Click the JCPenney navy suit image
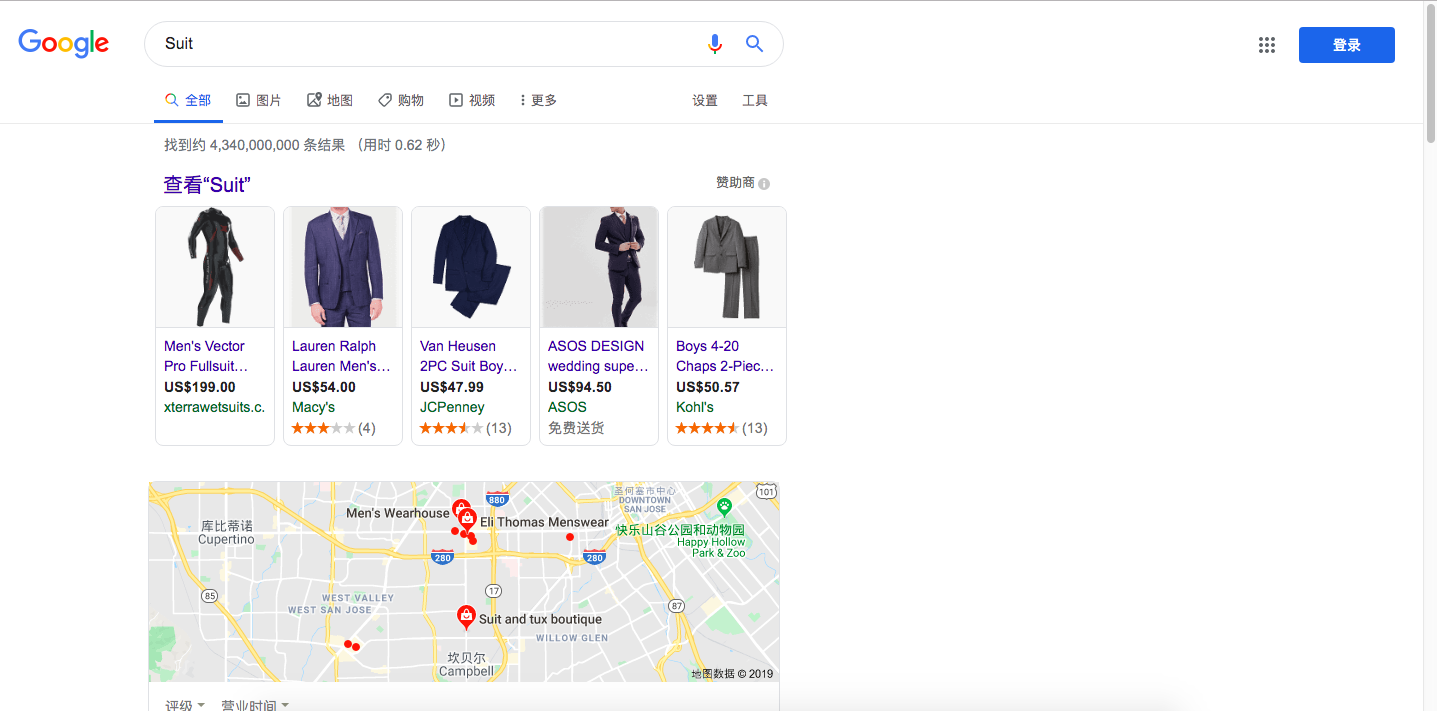Viewport: 1437px width, 711px height. coord(471,267)
